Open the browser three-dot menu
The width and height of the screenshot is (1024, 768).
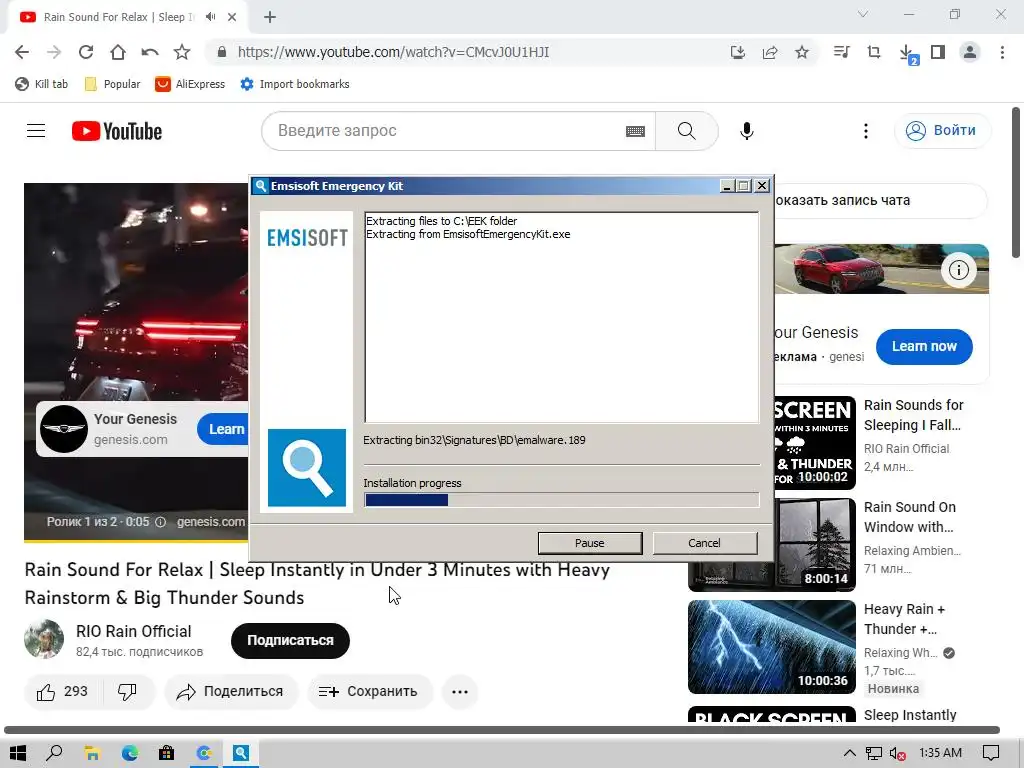tap(1002, 52)
